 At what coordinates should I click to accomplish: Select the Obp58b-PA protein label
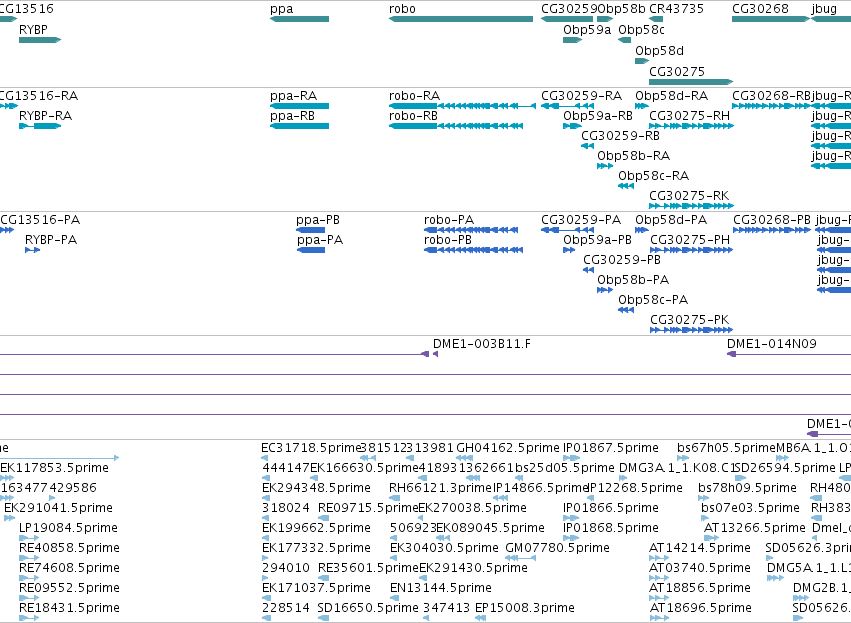click(633, 280)
